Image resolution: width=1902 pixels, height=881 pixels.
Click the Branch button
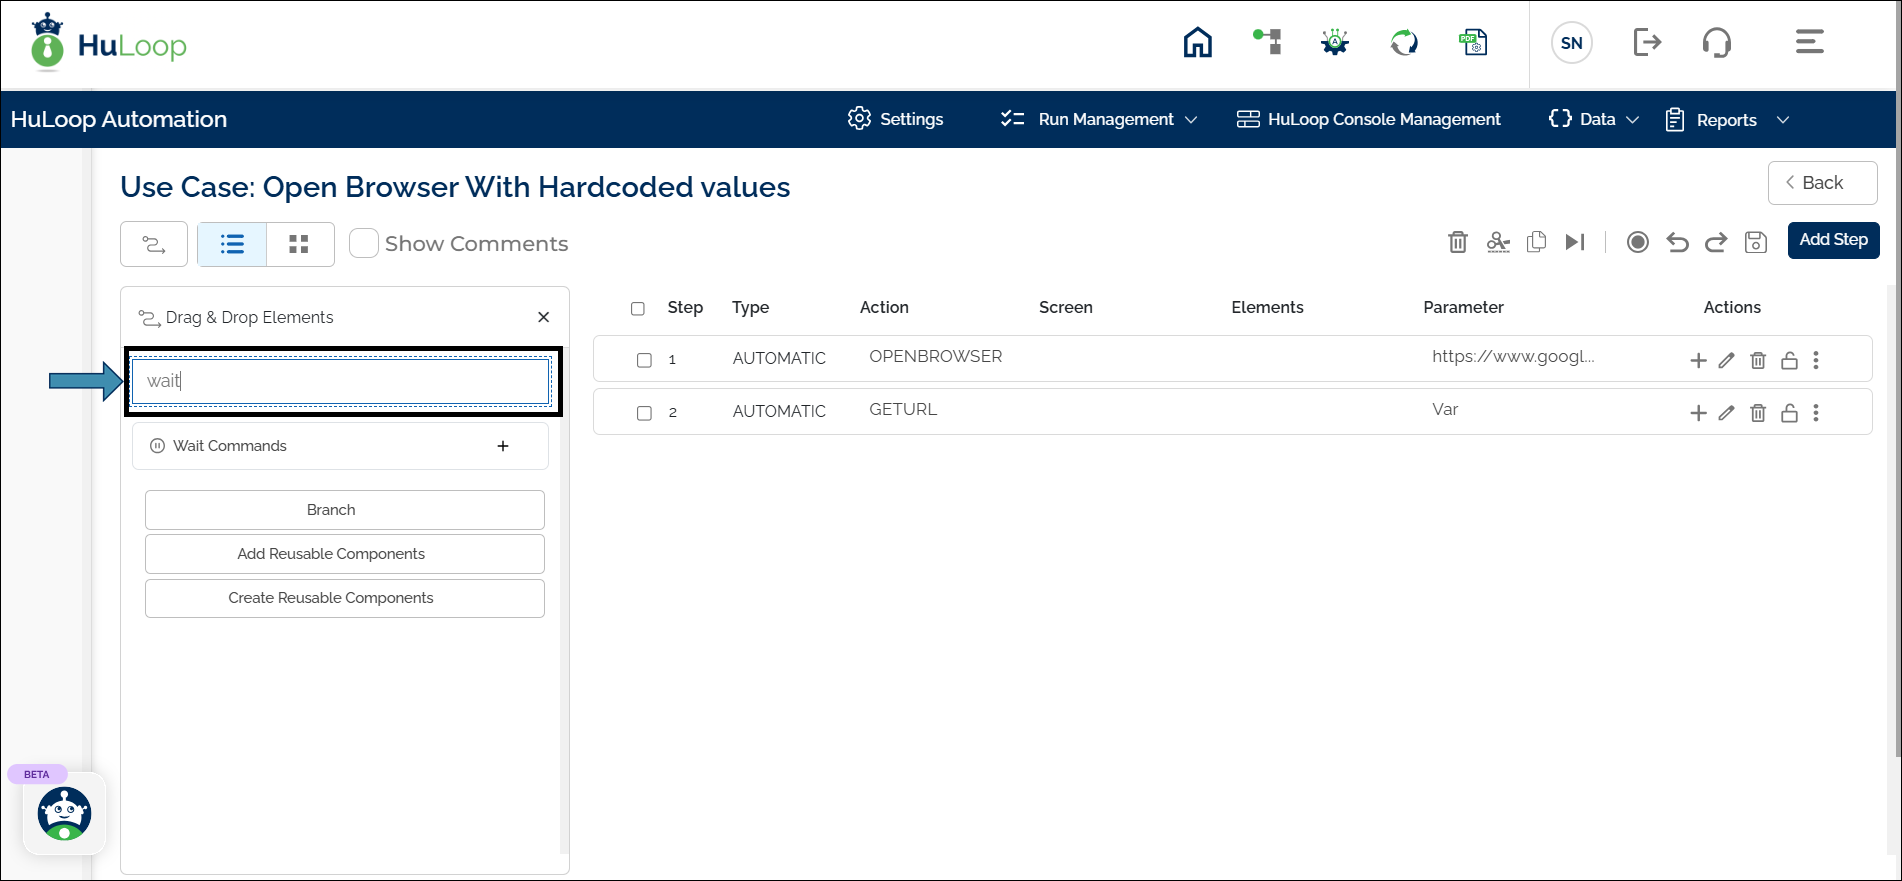(x=345, y=510)
